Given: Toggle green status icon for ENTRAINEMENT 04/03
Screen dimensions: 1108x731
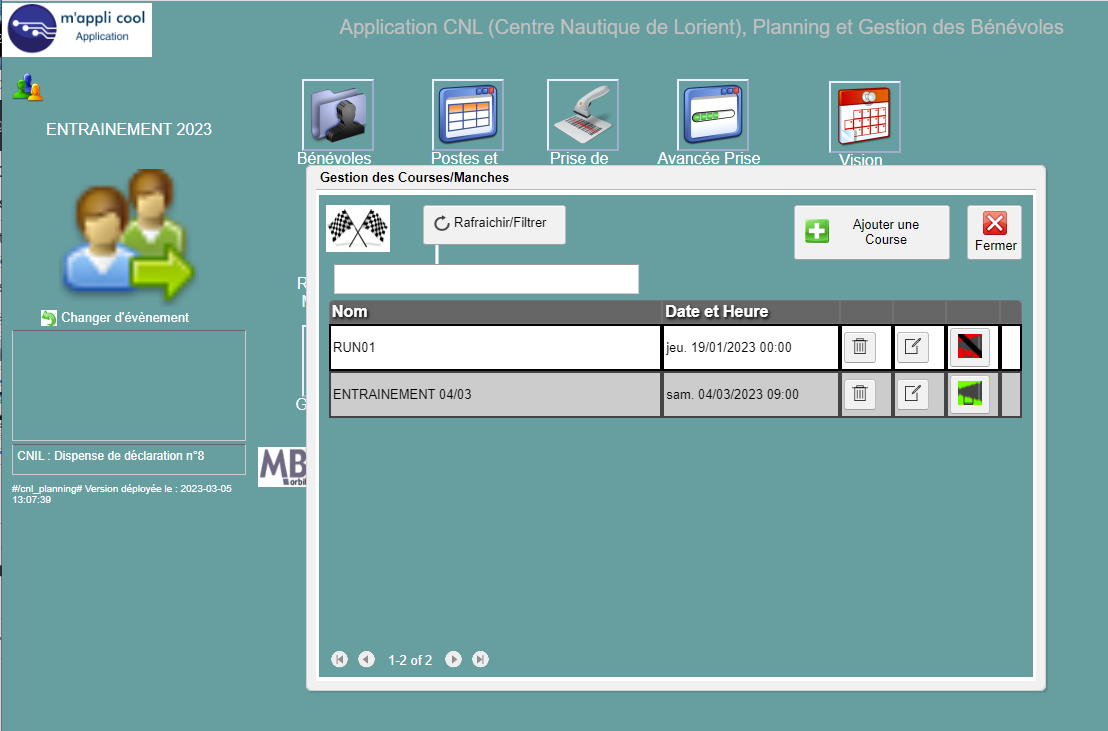Looking at the screenshot, I should (969, 394).
